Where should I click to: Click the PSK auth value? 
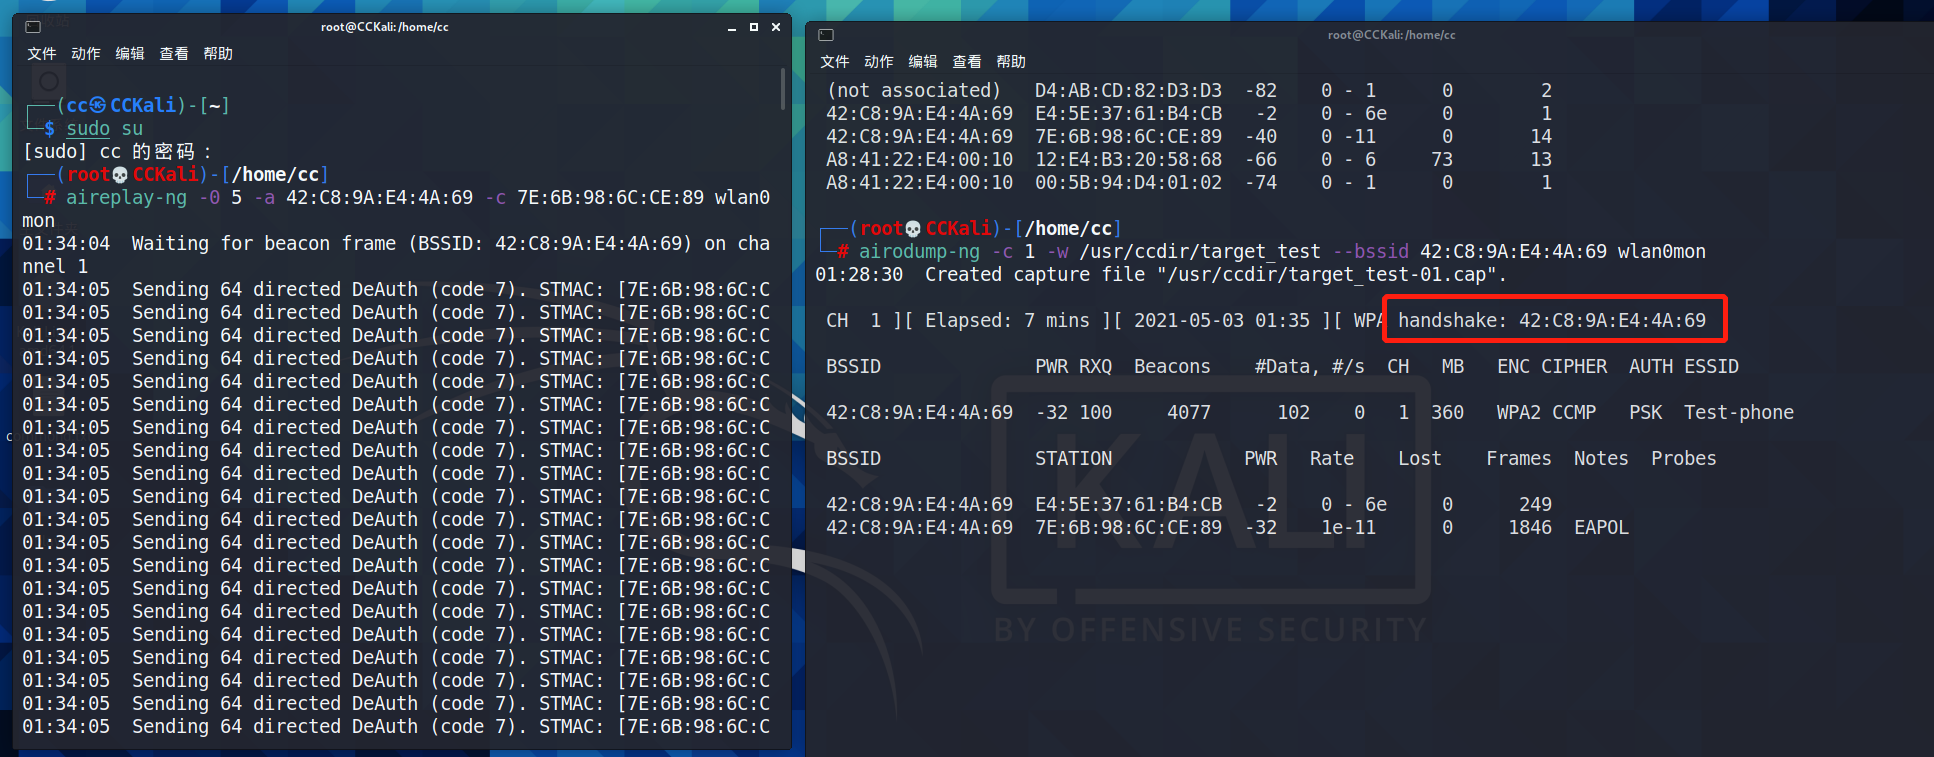(1645, 412)
